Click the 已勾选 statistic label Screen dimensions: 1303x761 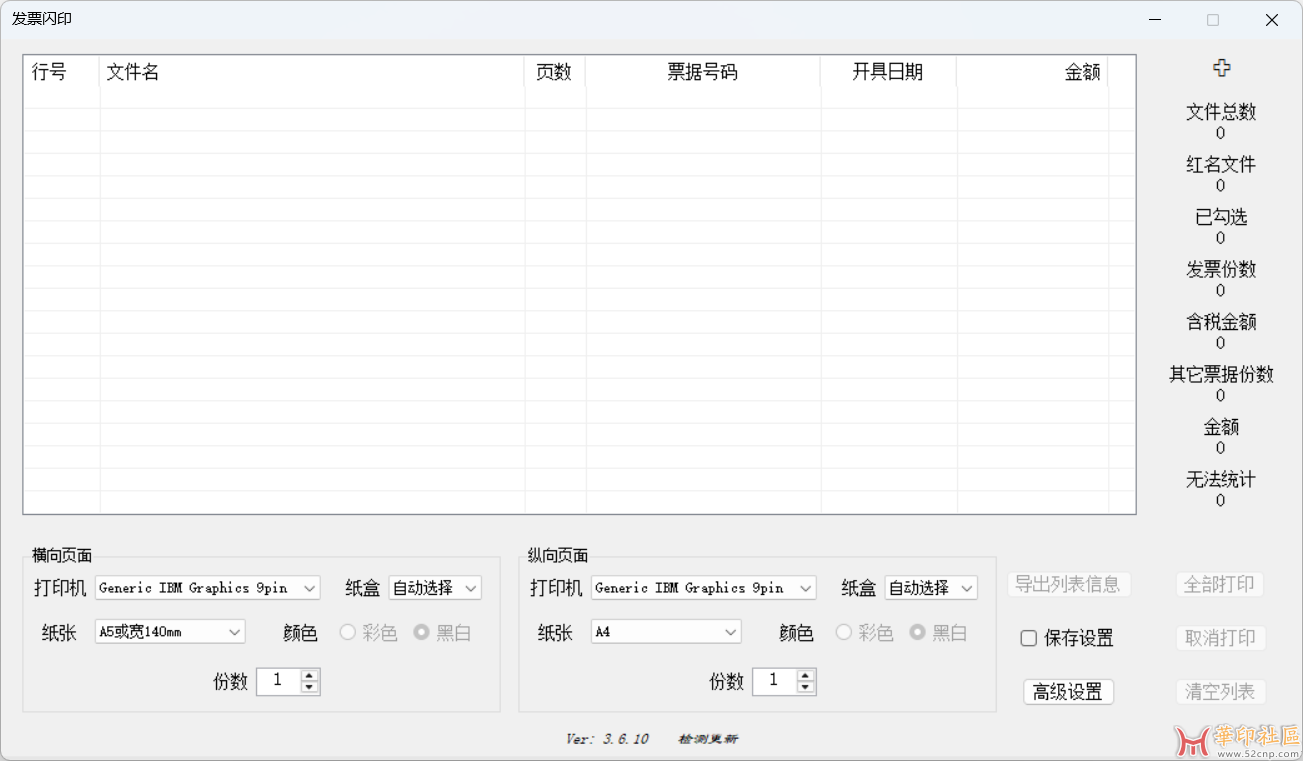tap(1221, 217)
